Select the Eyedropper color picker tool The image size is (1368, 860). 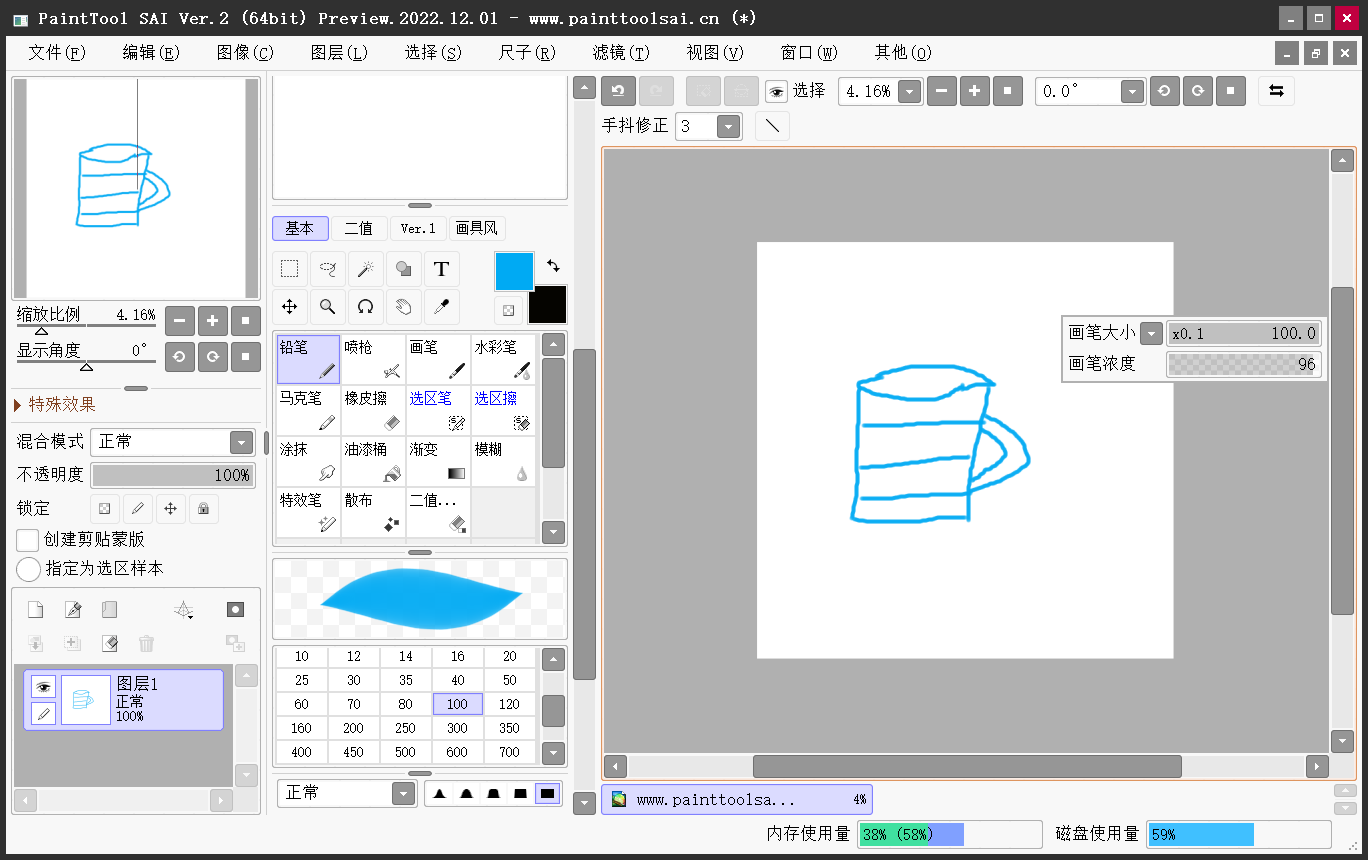(441, 307)
